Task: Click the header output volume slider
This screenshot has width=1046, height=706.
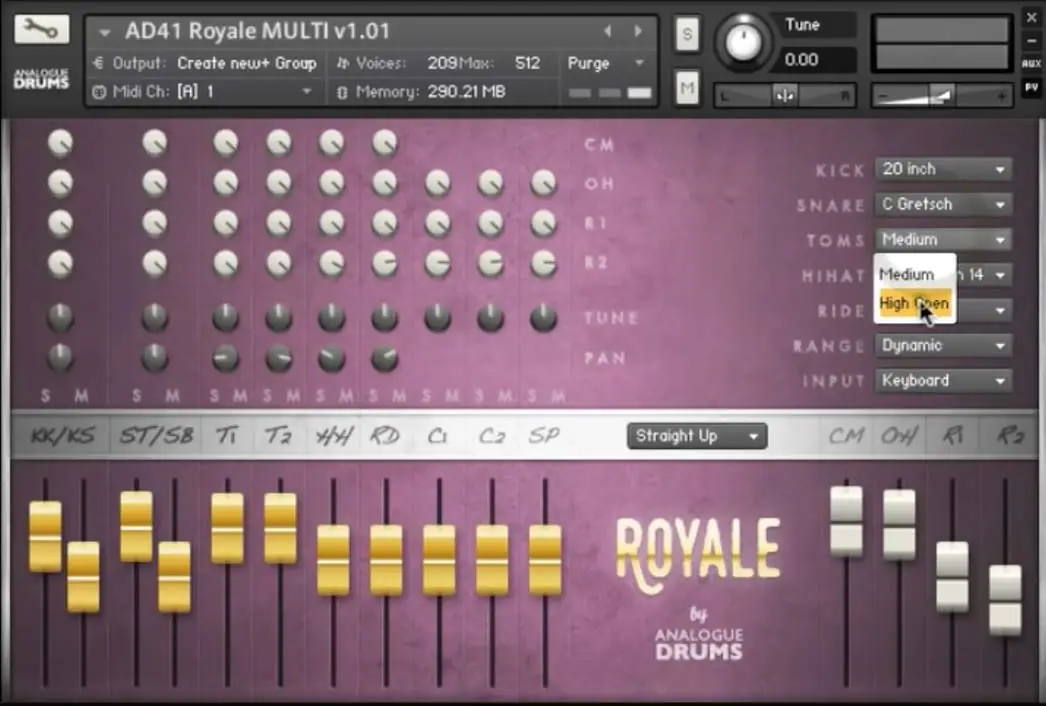Action: (942, 96)
